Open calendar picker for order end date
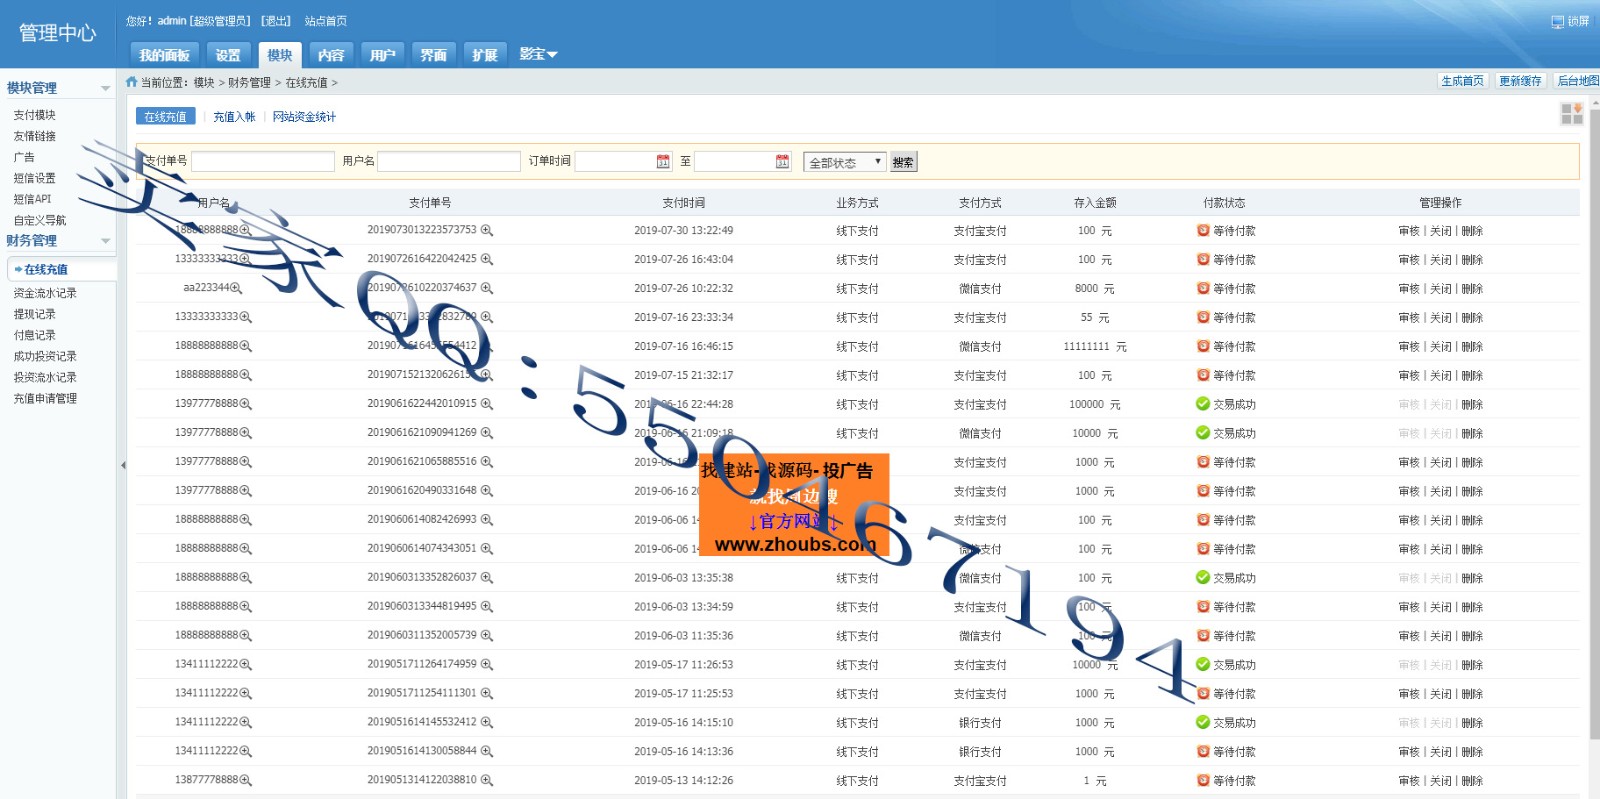The width and height of the screenshot is (1600, 799). 782,161
